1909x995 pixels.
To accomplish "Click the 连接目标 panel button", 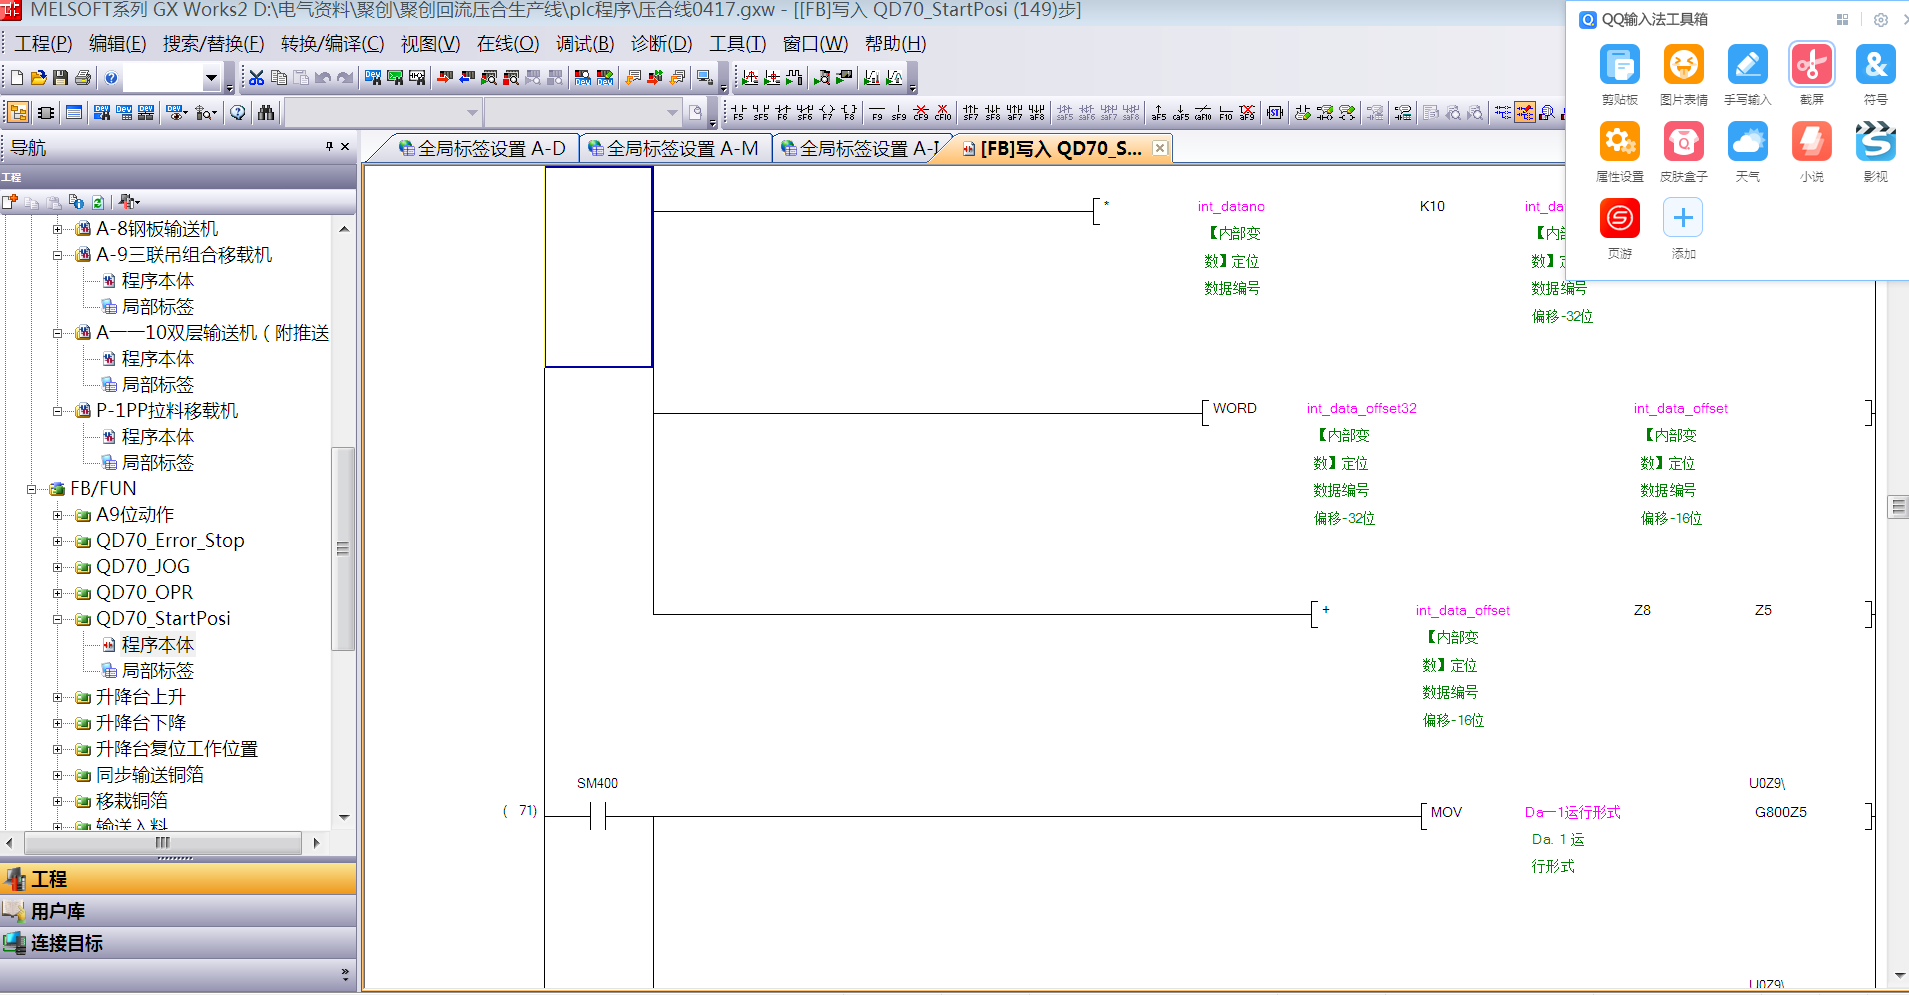I will coord(66,943).
